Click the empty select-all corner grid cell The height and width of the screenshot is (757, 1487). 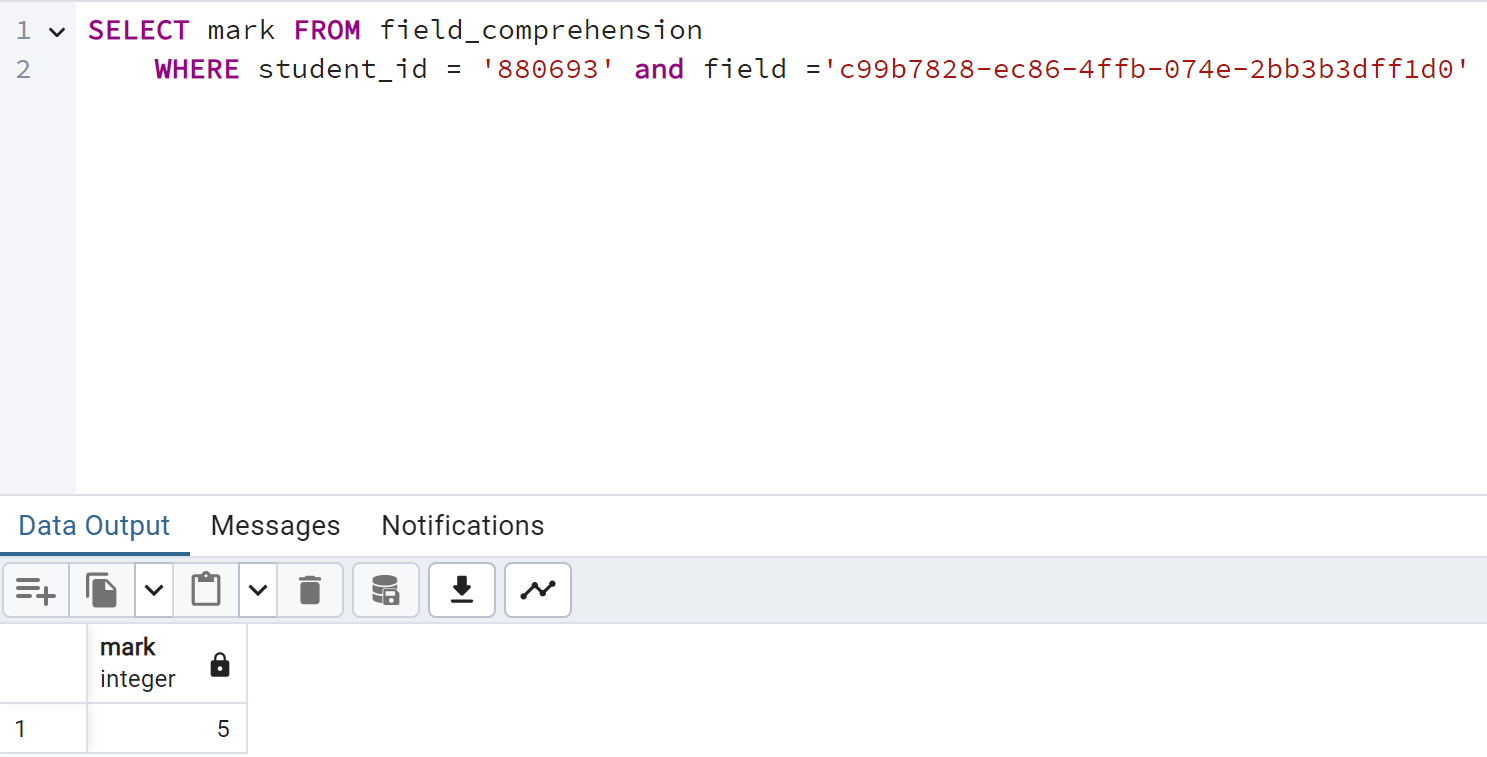tap(42, 662)
